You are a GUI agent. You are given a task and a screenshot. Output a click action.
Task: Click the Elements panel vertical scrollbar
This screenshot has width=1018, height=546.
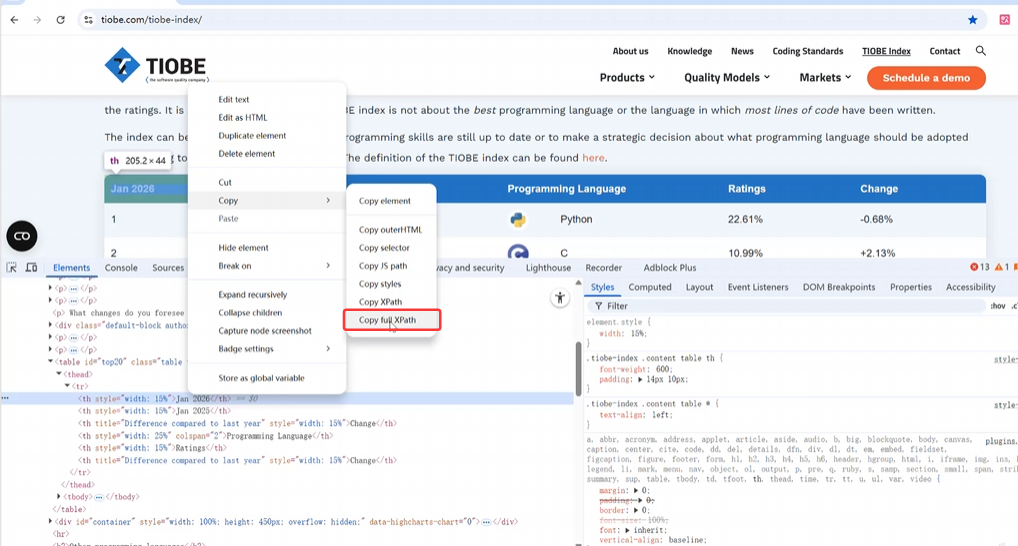pyautogui.click(x=578, y=368)
